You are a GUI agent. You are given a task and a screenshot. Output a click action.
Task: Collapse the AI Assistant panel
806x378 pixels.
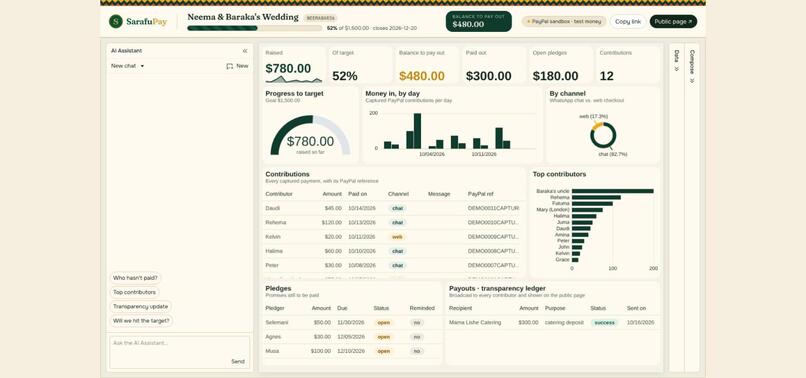coord(245,51)
